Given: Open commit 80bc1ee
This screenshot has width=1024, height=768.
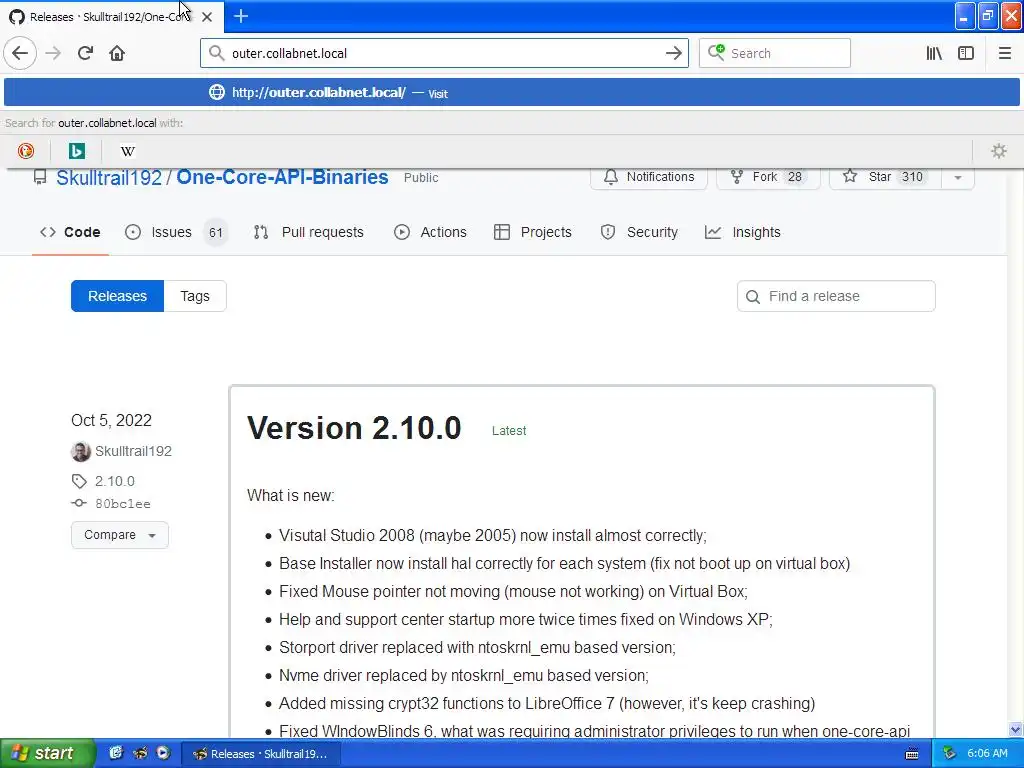Looking at the screenshot, I should [x=122, y=504].
